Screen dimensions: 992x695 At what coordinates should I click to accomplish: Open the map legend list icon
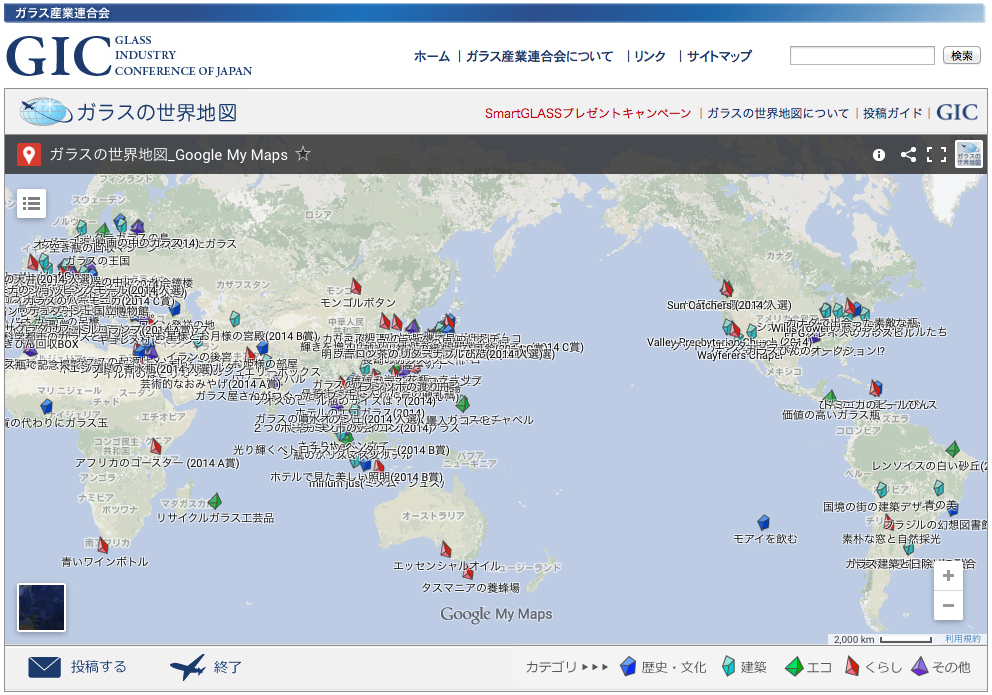coord(31,204)
